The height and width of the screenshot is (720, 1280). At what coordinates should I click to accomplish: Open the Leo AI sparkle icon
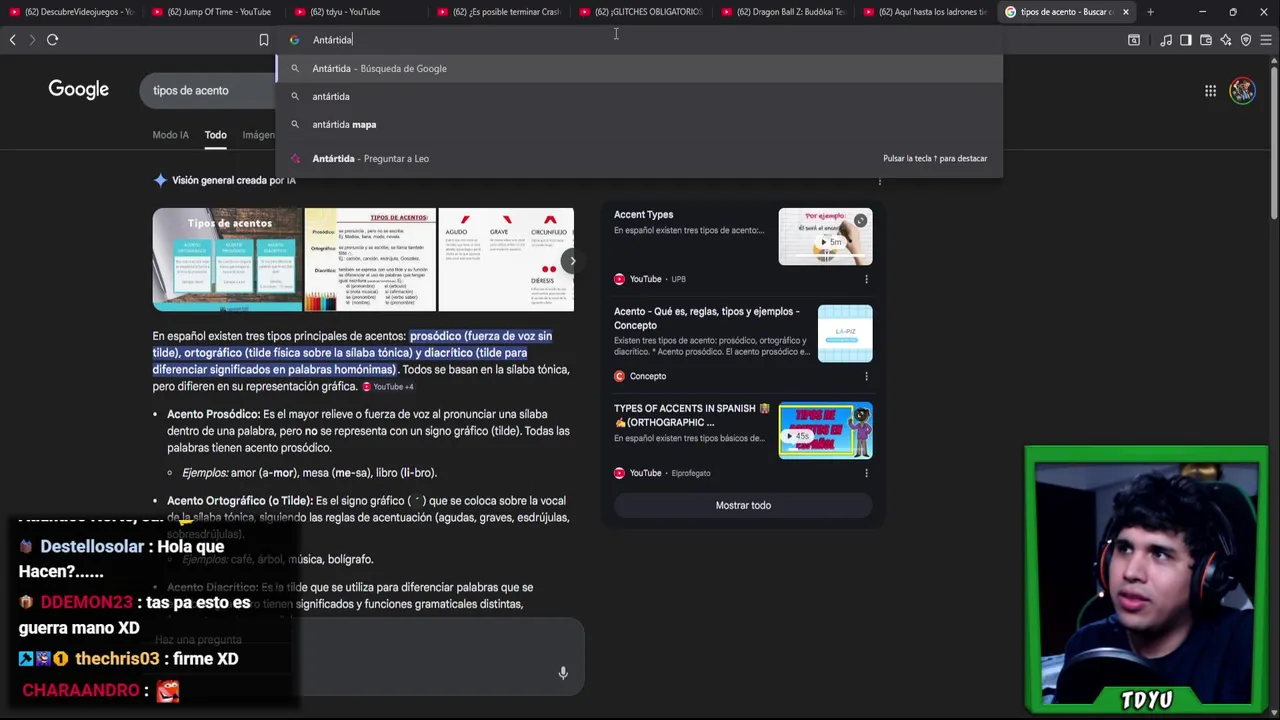1226,40
